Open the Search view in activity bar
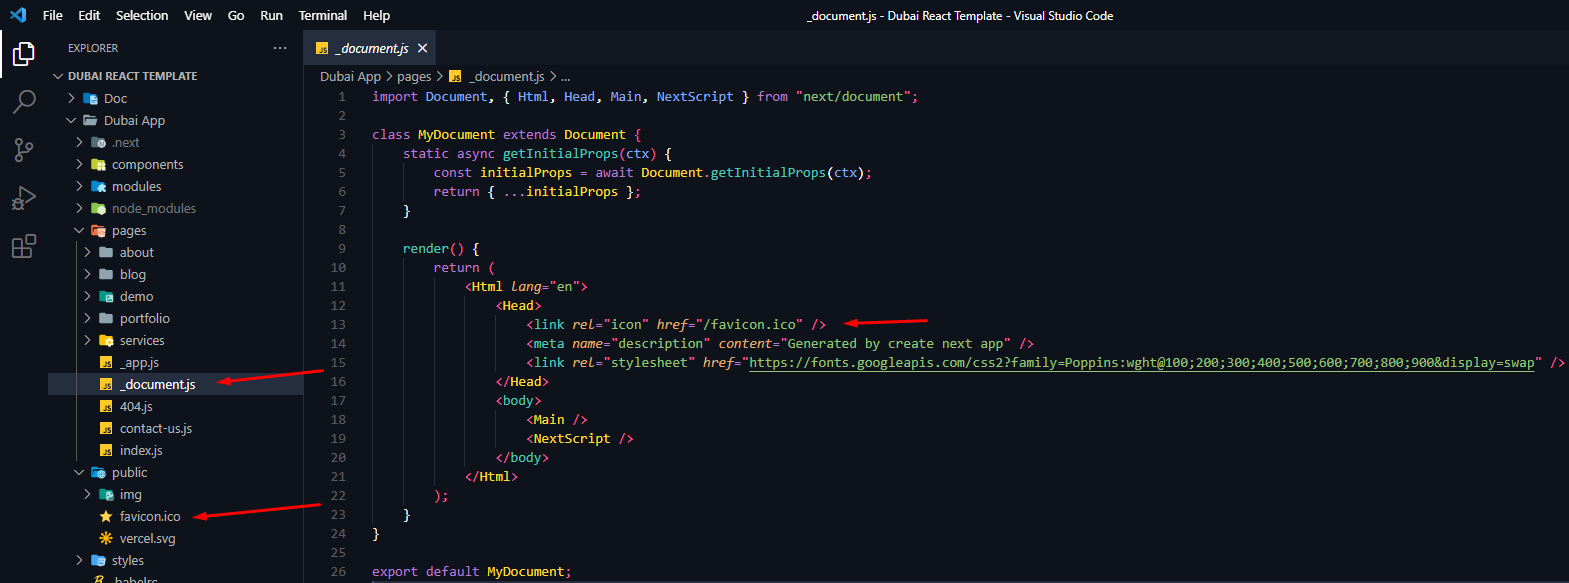This screenshot has width=1569, height=583. 23,102
